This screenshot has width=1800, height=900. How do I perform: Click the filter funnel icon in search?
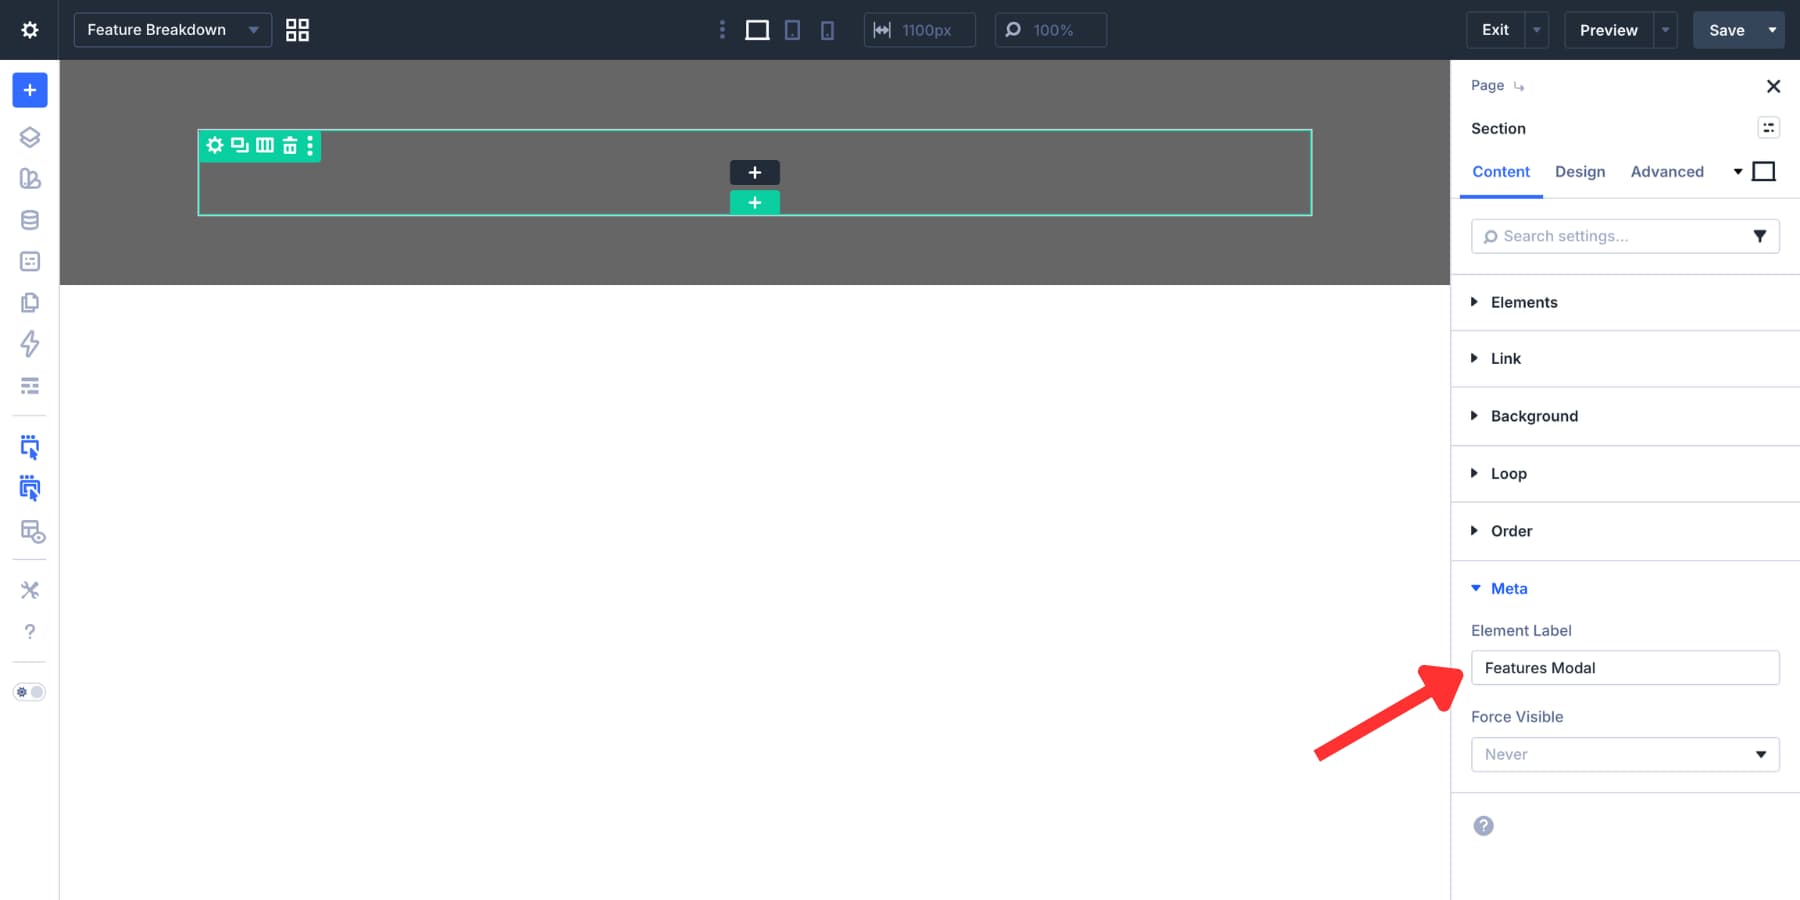1760,236
